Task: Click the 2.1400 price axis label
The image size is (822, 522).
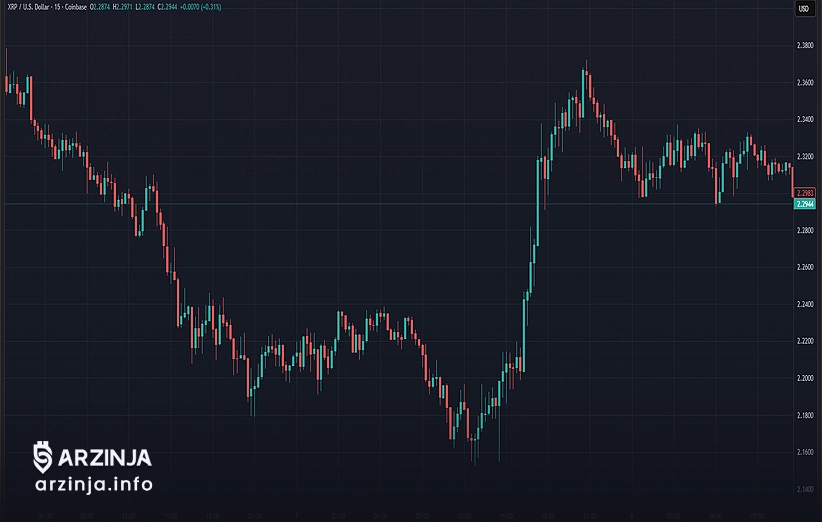Action: (x=805, y=490)
